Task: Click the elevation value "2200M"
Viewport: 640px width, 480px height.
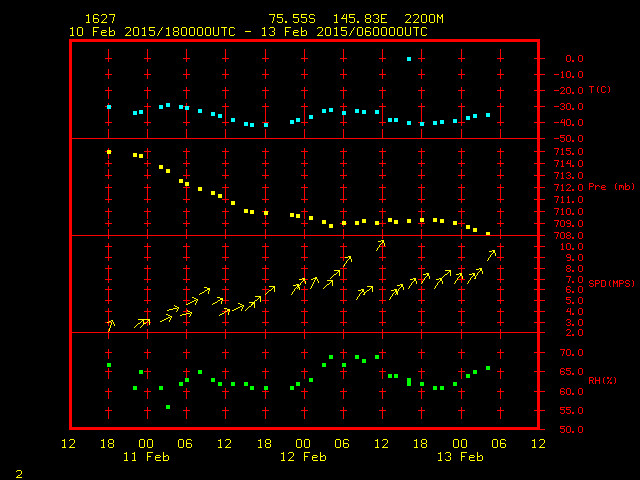Action: pyautogui.click(x=424, y=19)
